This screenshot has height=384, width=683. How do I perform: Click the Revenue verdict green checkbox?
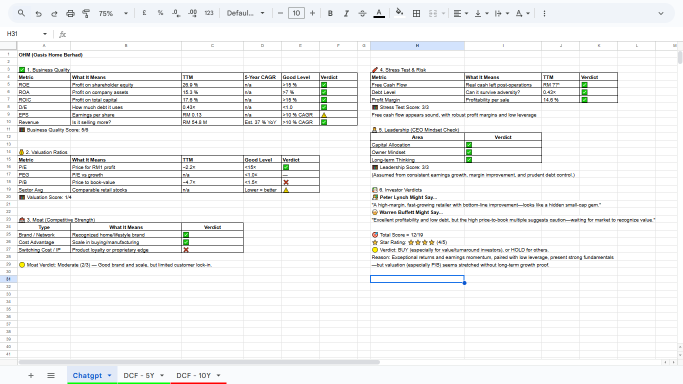[x=324, y=122]
